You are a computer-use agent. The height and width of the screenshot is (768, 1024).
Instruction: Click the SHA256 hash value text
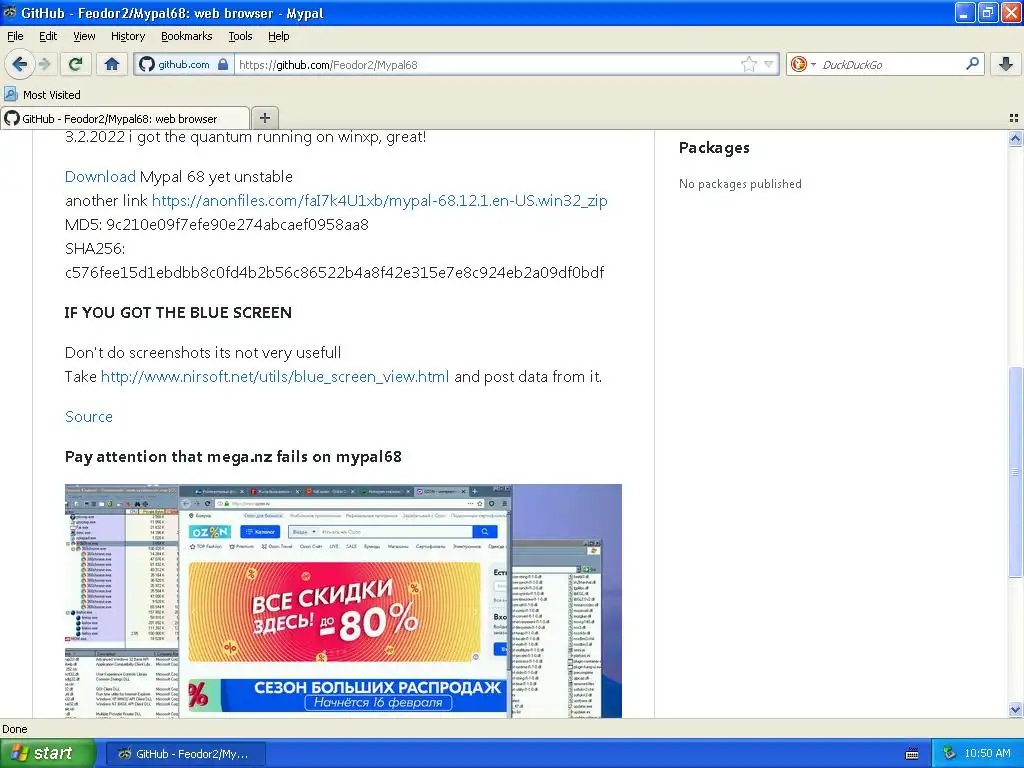[334, 272]
